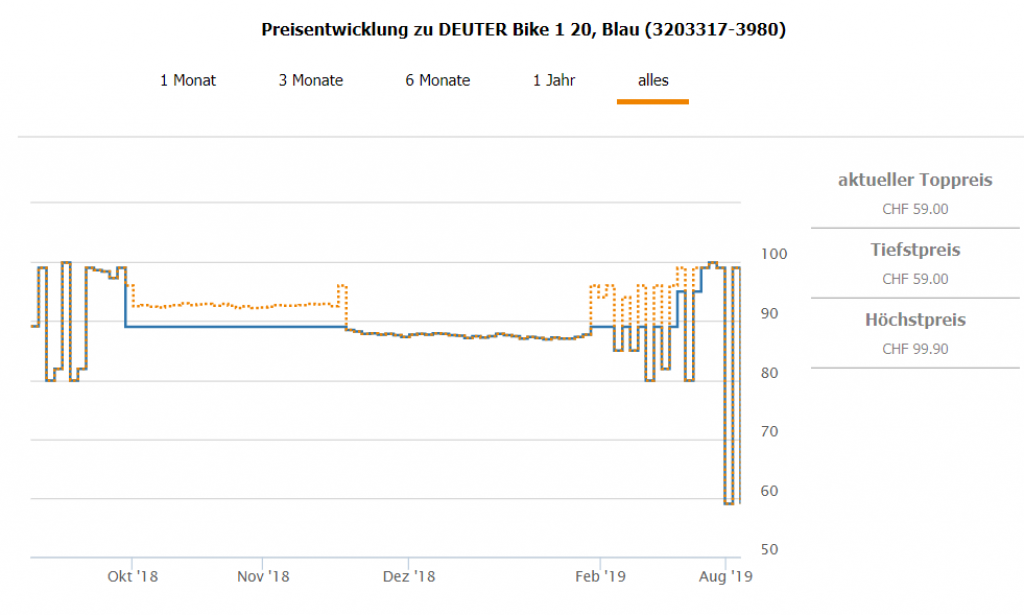Switch to the 3 Monate view
The image size is (1024, 615).
click(310, 80)
